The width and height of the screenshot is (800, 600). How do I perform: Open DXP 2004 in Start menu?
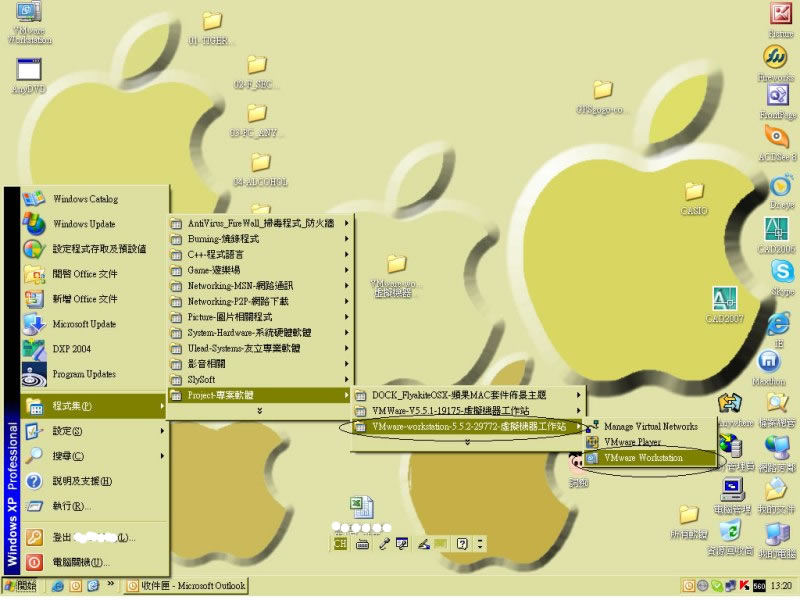pyautogui.click(x=94, y=348)
